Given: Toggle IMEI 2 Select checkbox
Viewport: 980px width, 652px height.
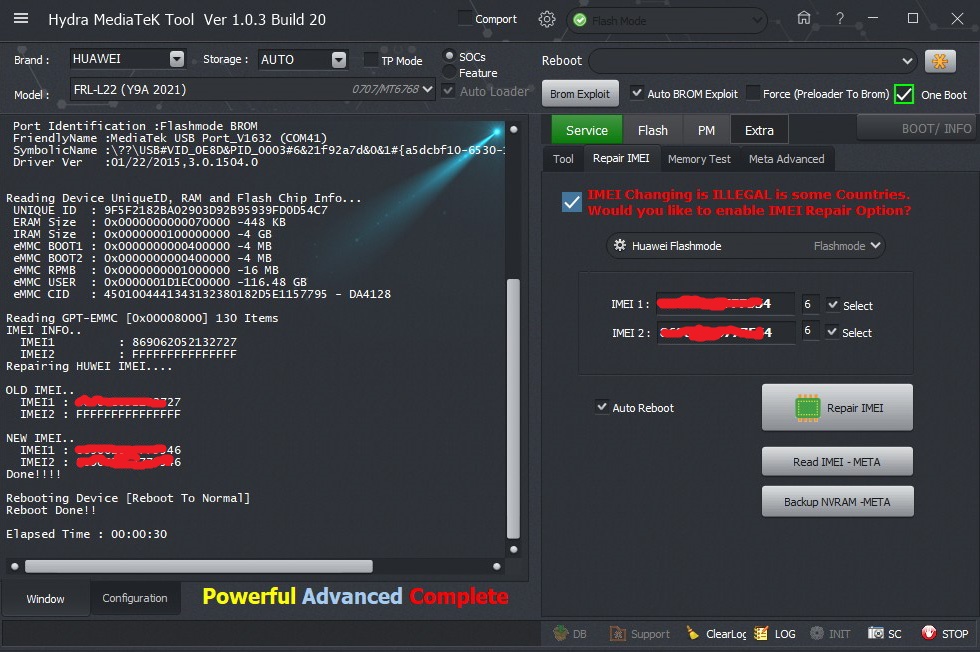Looking at the screenshot, I should click(832, 331).
